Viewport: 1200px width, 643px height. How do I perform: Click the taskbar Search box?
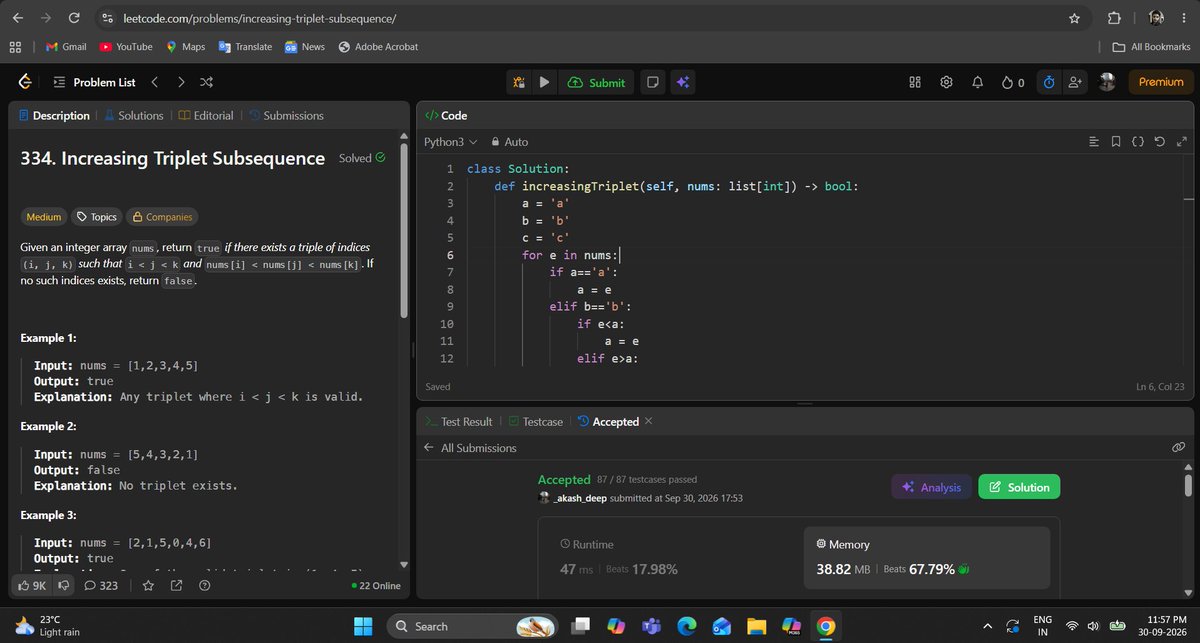(473, 626)
